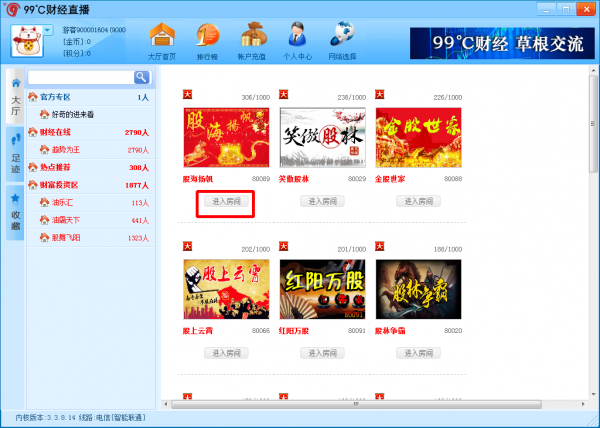Click the [金币]:0 coin balance text
The width and height of the screenshot is (600, 428).
coord(77,42)
